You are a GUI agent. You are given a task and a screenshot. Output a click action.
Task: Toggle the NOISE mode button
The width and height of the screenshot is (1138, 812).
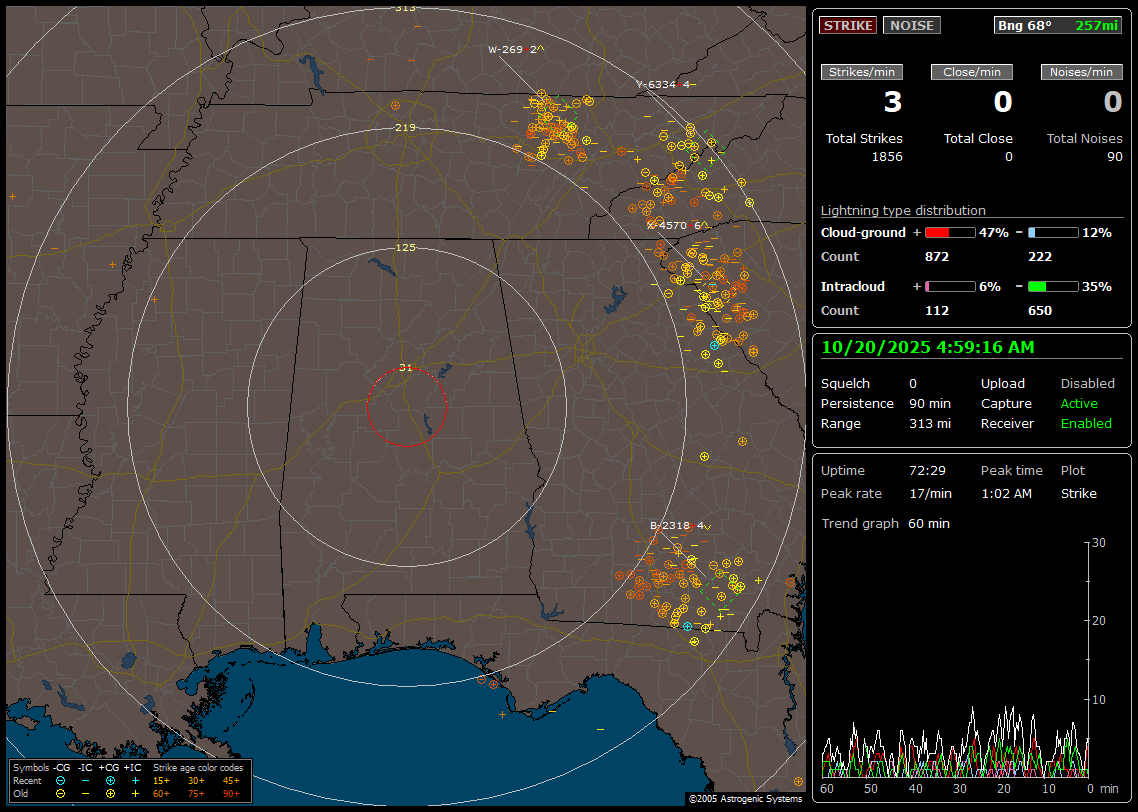tap(911, 25)
